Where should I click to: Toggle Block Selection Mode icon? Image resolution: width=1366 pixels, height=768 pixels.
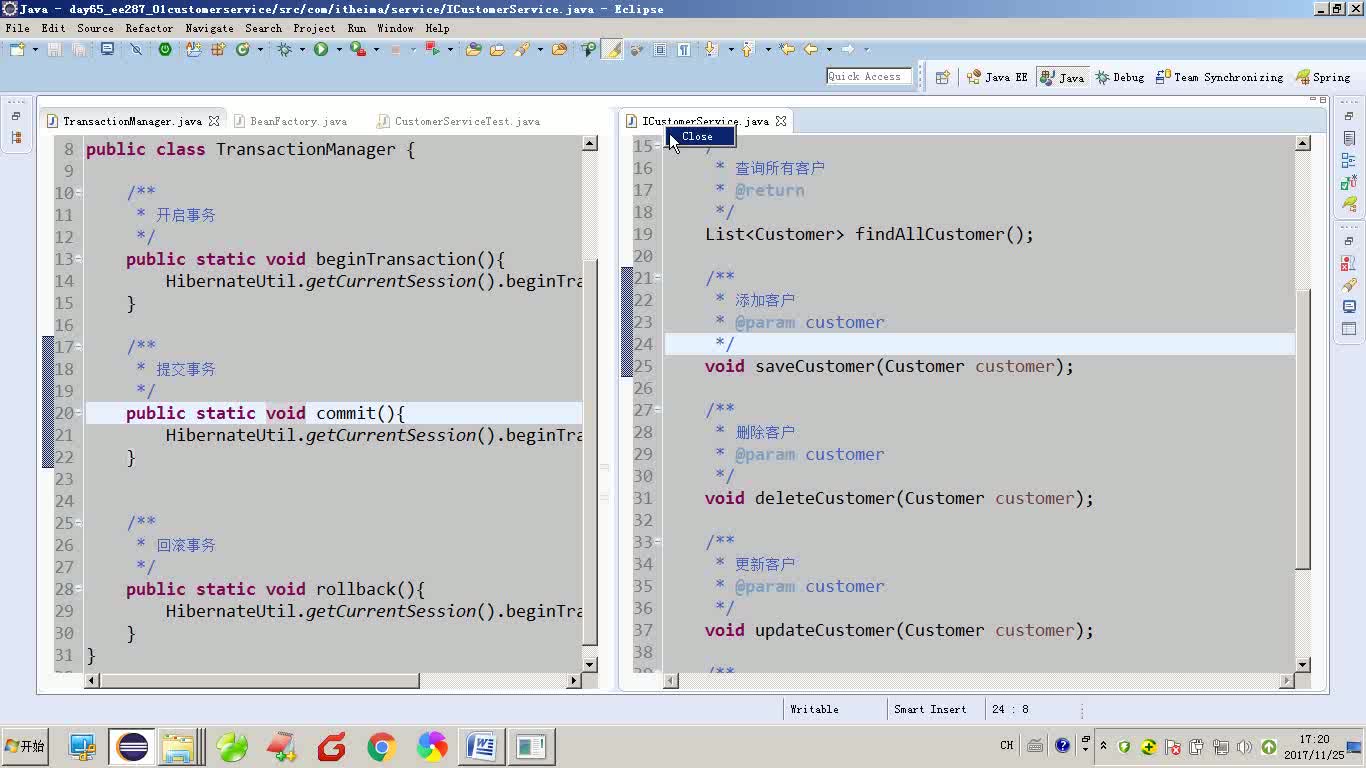660,49
